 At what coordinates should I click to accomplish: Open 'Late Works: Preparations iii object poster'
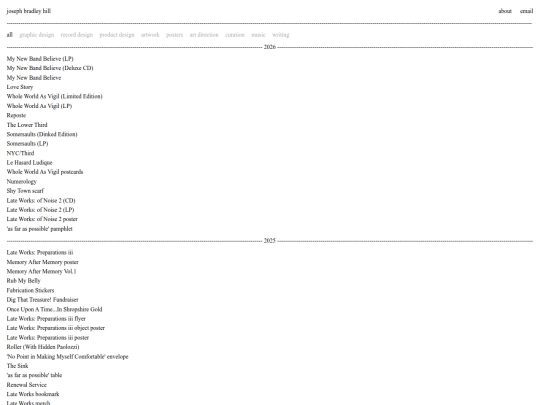(56, 328)
